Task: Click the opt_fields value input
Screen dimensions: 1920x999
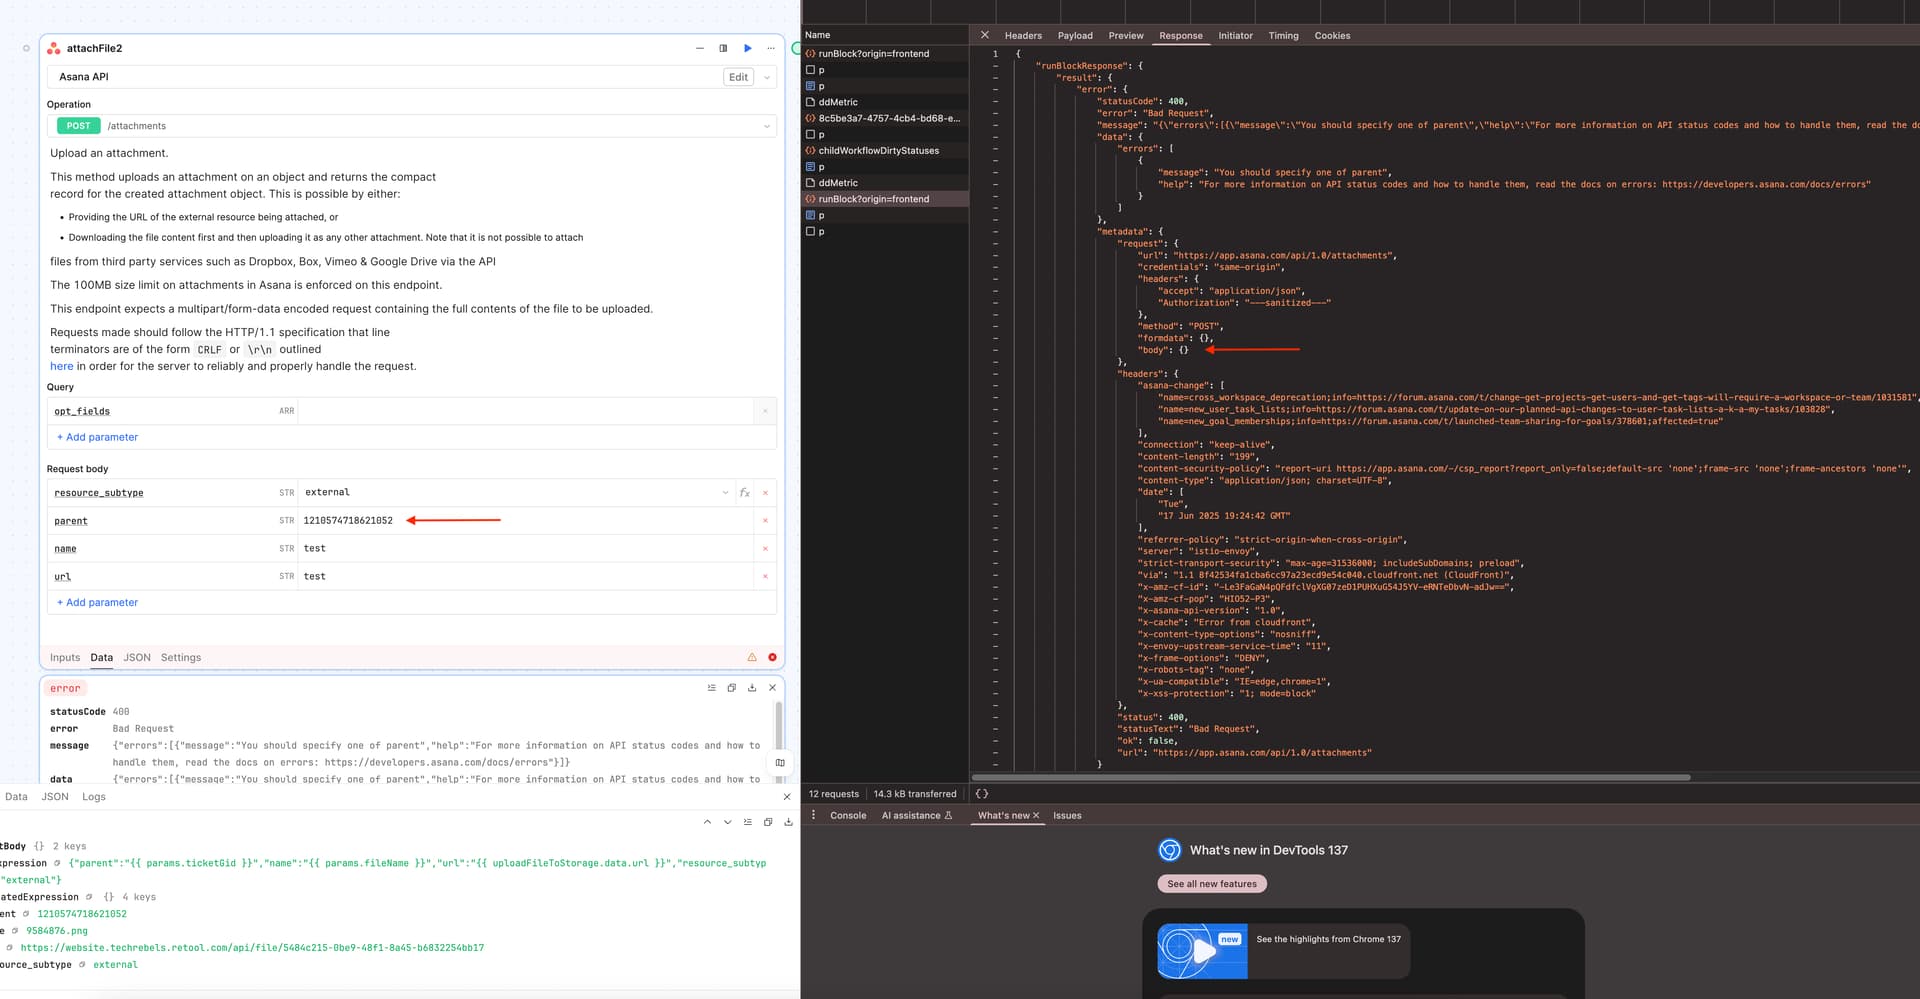Action: tap(525, 411)
